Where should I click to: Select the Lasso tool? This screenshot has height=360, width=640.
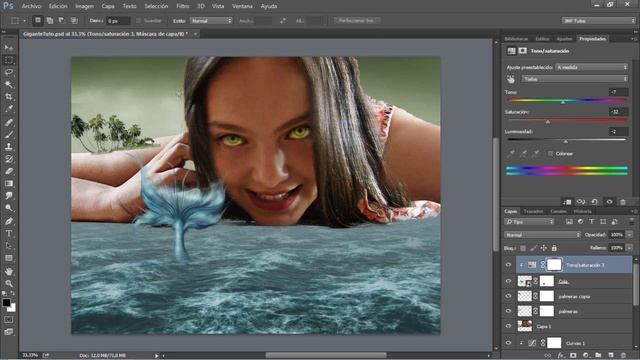point(9,72)
